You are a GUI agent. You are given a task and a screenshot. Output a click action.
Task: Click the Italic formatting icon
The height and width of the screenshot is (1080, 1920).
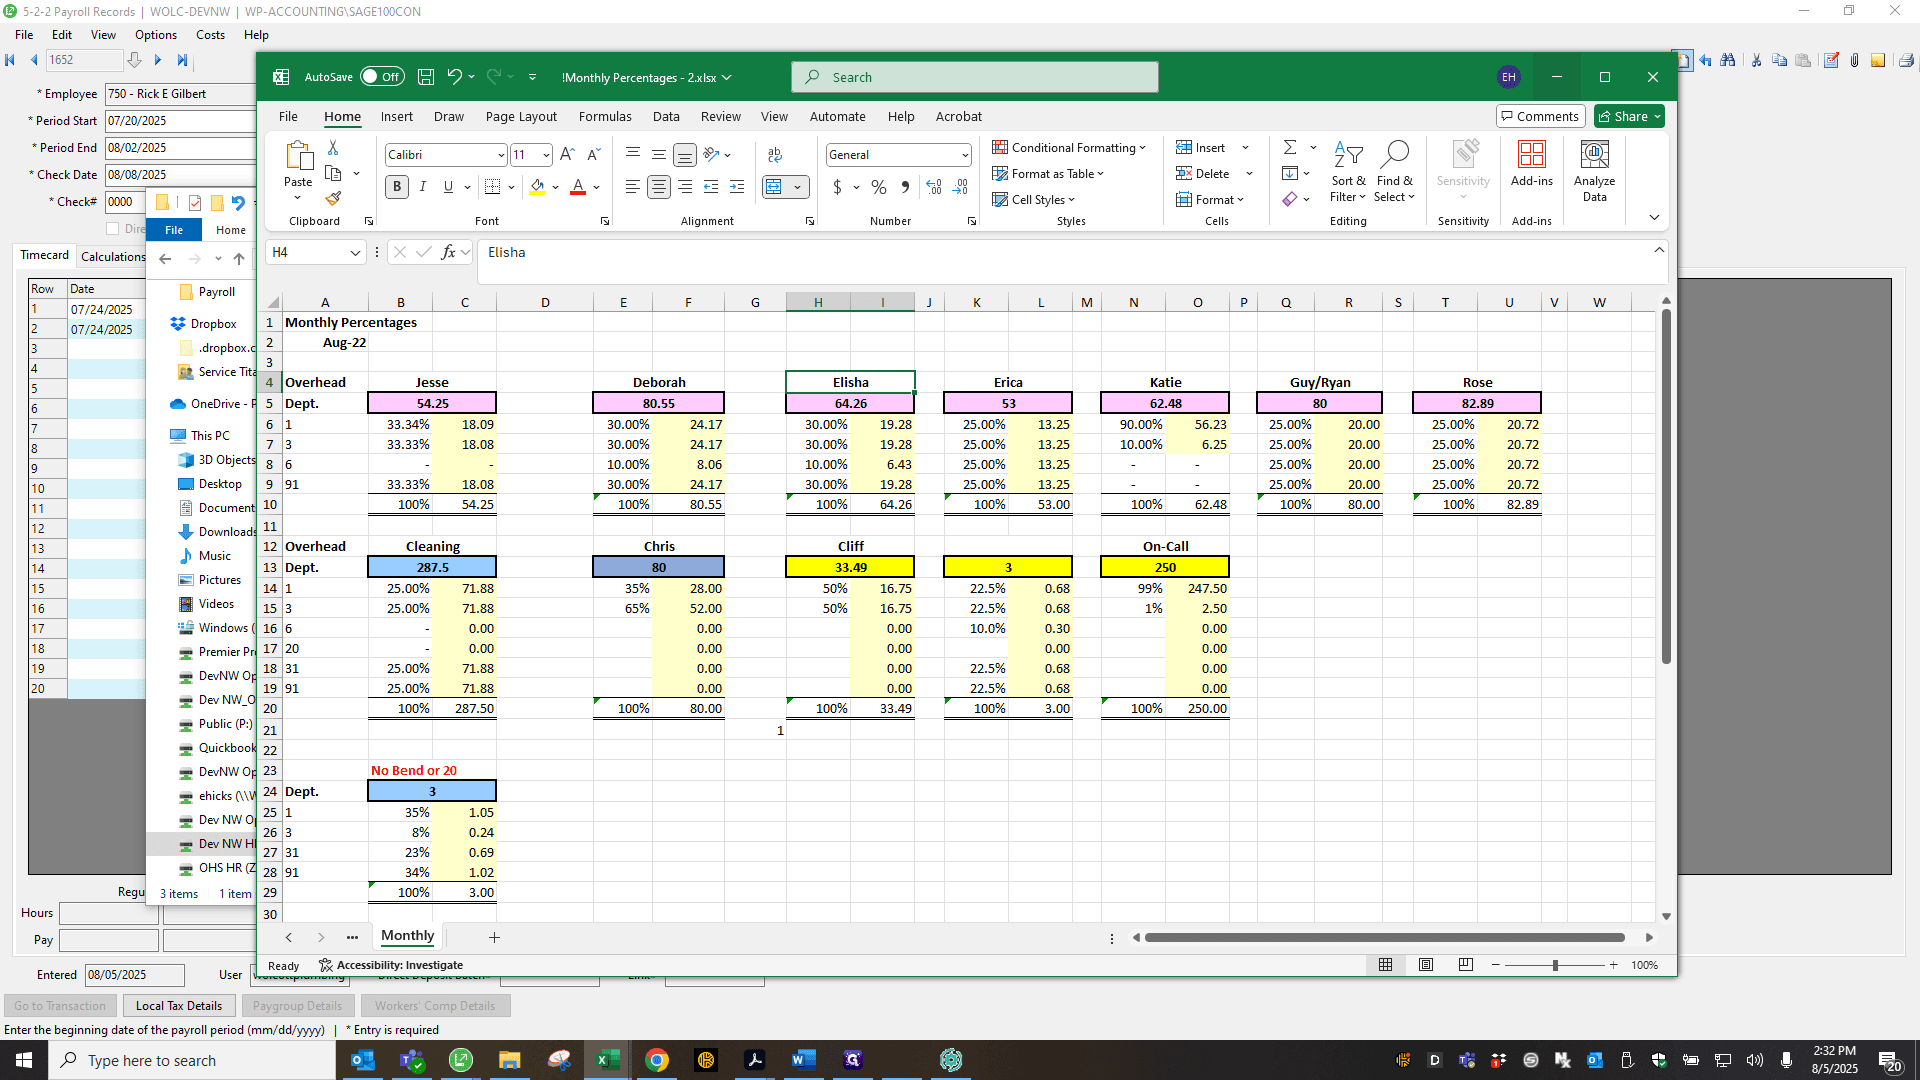[x=423, y=187]
